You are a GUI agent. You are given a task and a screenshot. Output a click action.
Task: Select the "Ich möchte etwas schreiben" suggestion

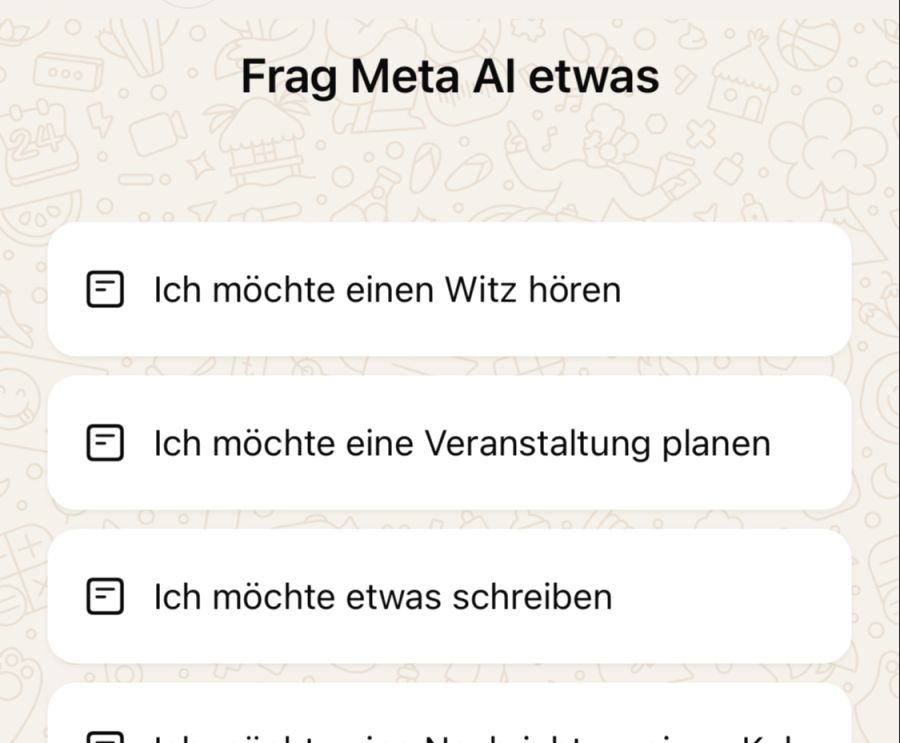[x=381, y=596]
